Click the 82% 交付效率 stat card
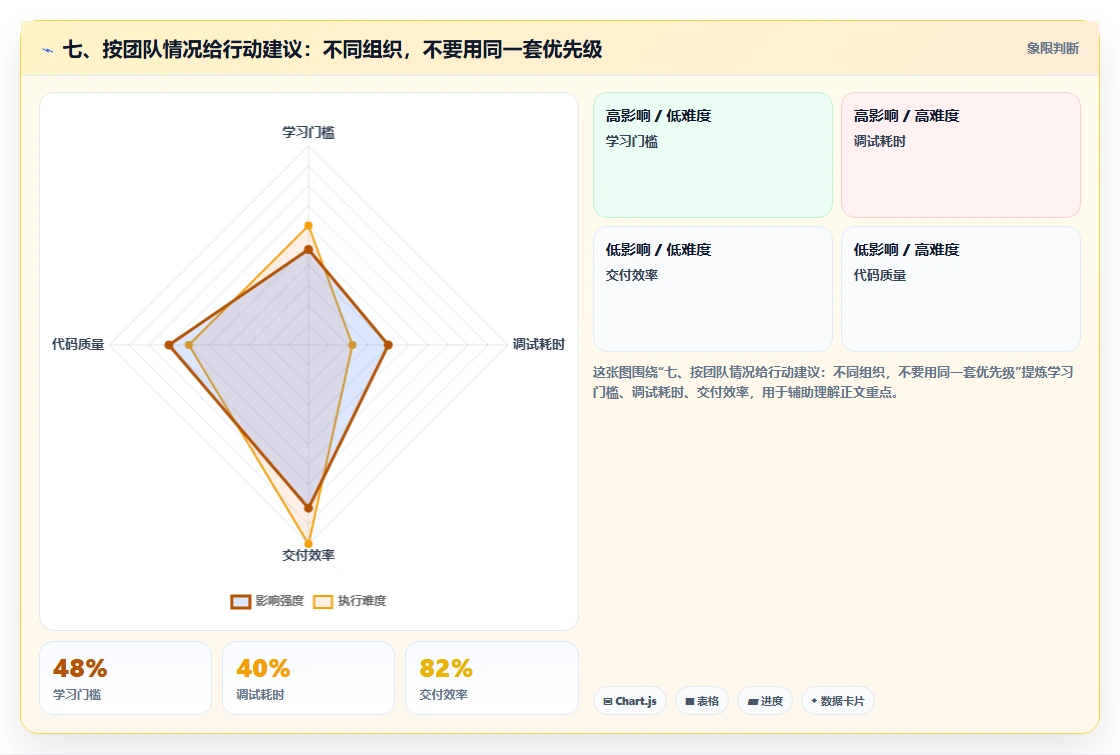The width and height of the screenshot is (1120, 755). click(x=491, y=678)
